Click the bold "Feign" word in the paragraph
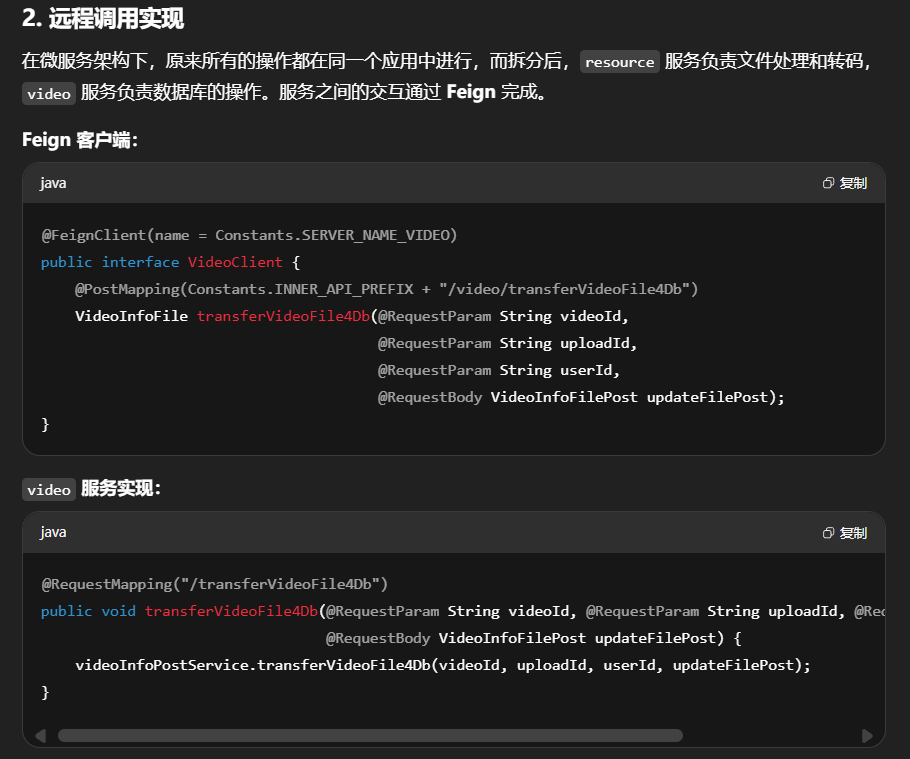The width and height of the screenshot is (910, 759). tap(470, 93)
